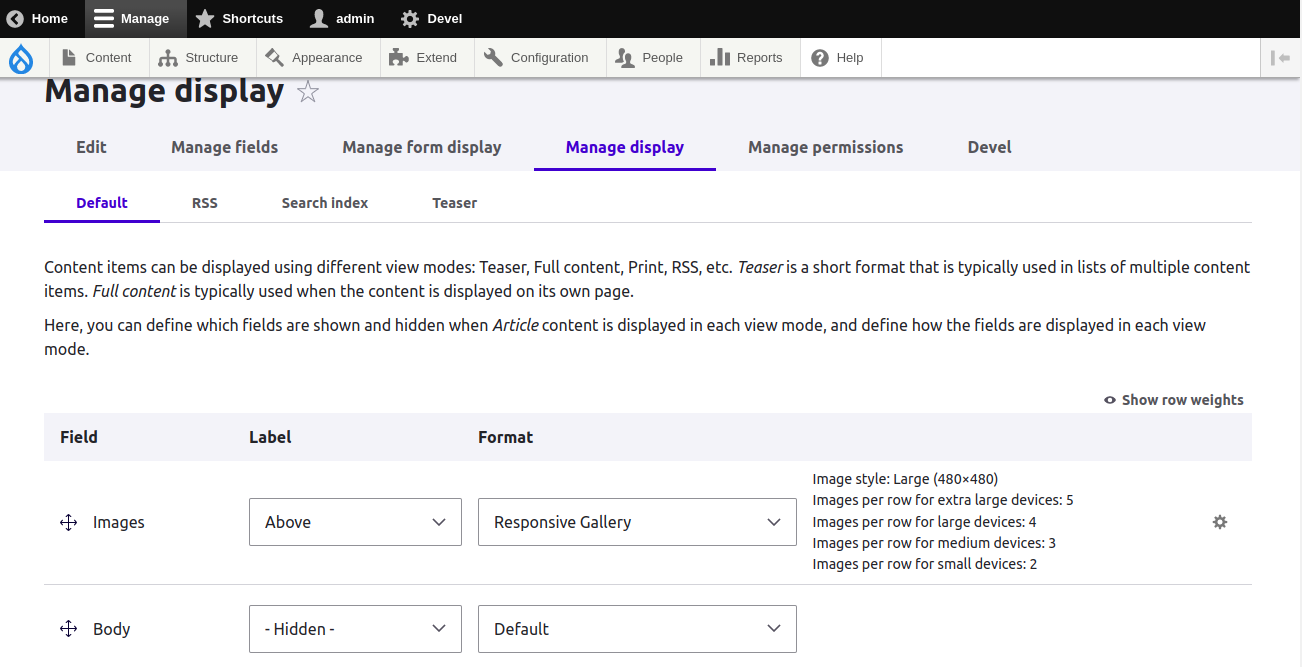Star this page as a shortcut

click(308, 93)
